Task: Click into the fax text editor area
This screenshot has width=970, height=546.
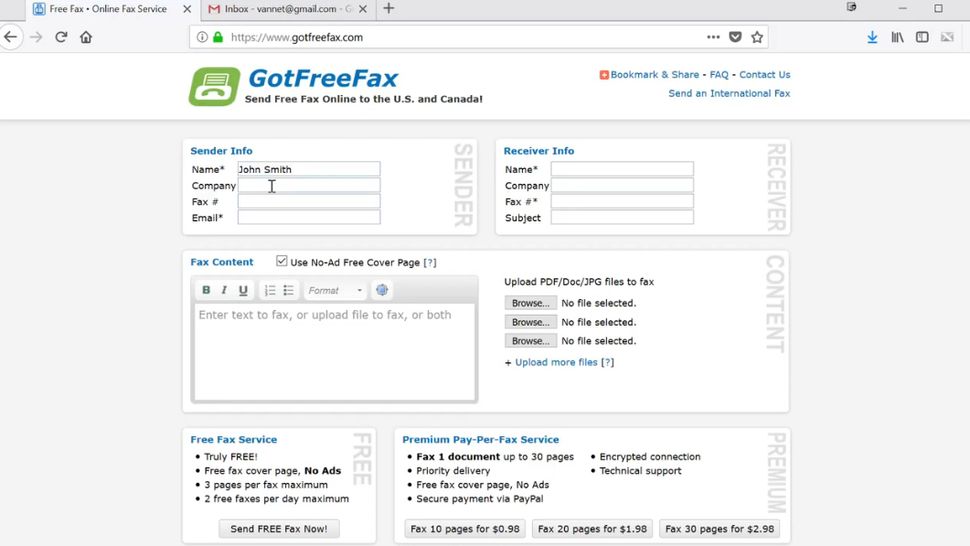Action: (x=335, y=351)
